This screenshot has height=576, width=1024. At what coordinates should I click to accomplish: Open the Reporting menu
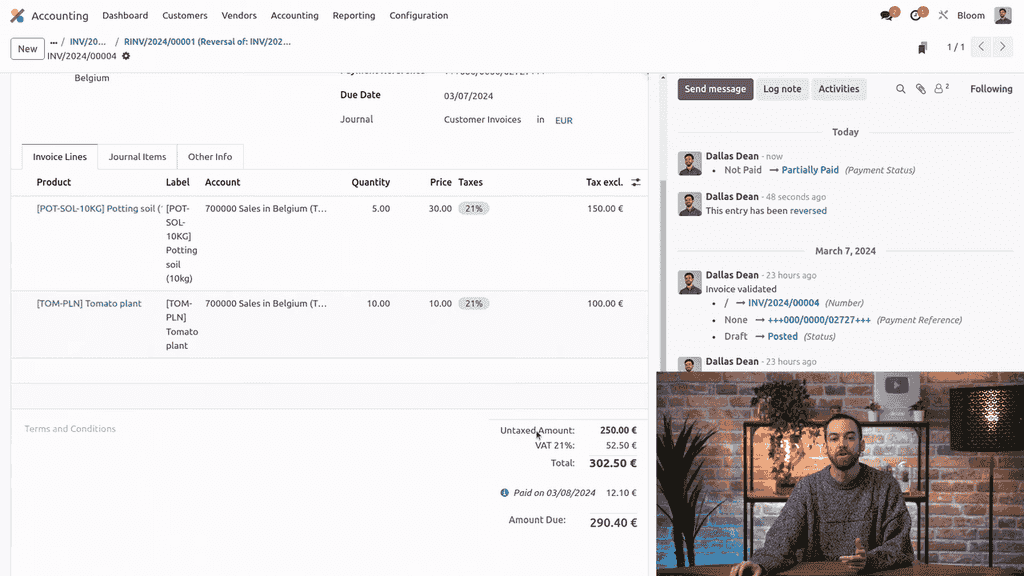click(353, 15)
